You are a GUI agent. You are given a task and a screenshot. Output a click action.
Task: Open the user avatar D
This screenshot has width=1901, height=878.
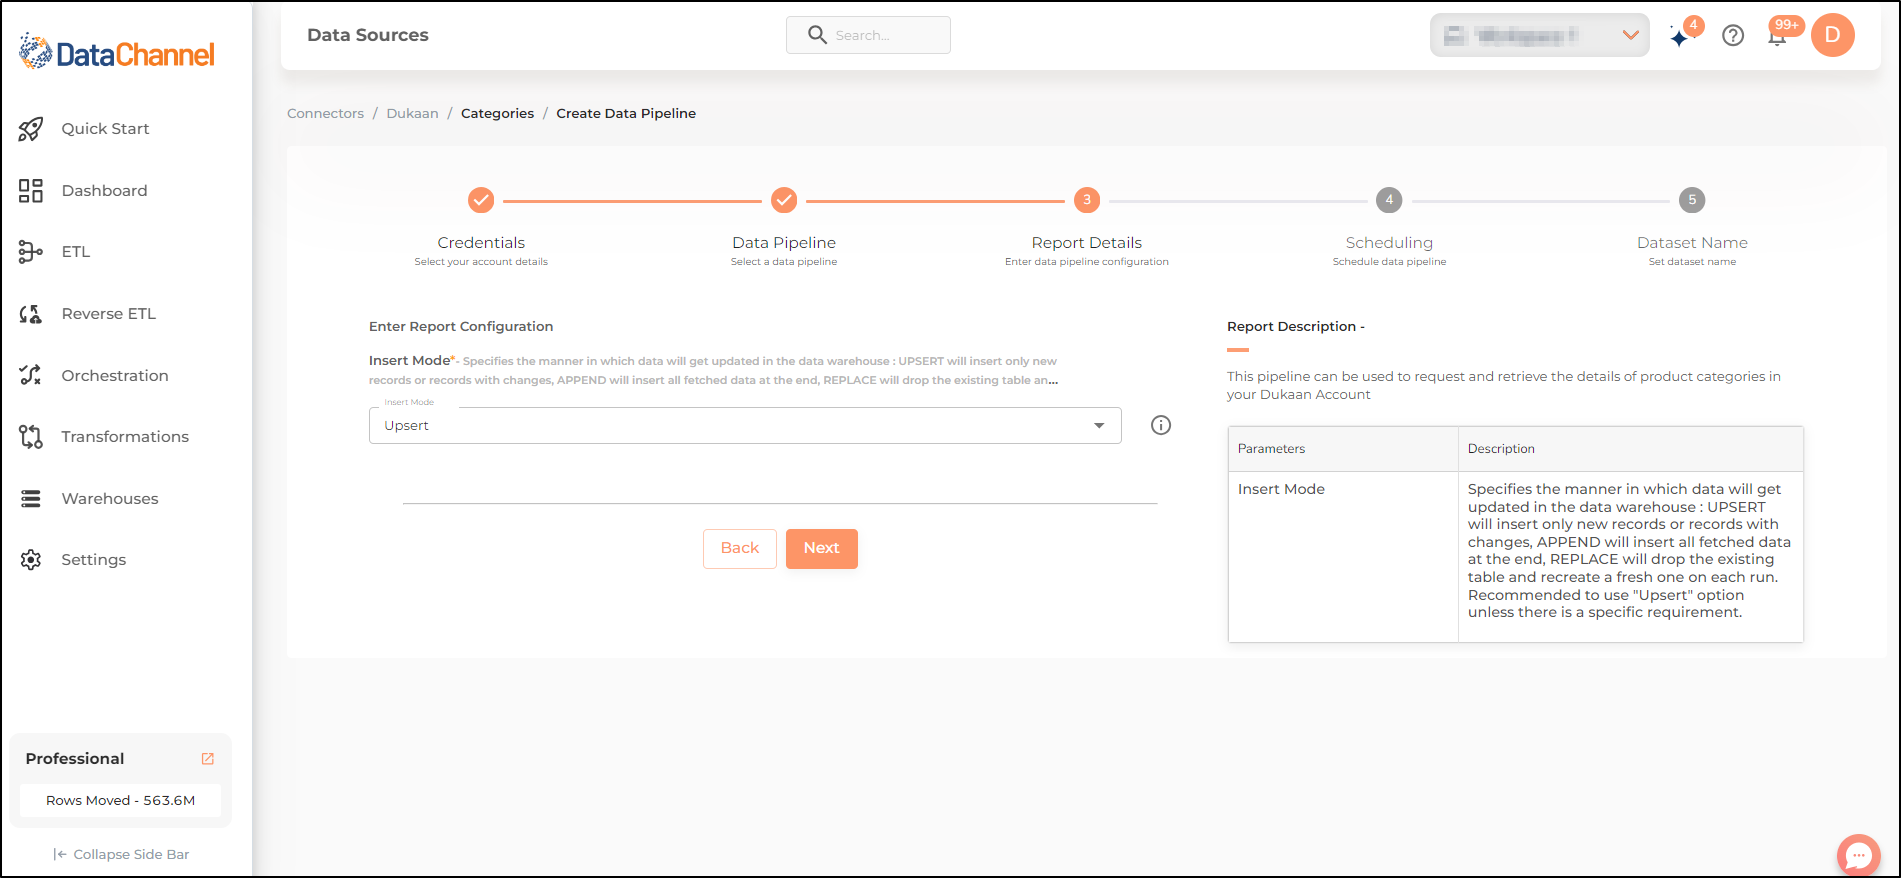[x=1833, y=35]
